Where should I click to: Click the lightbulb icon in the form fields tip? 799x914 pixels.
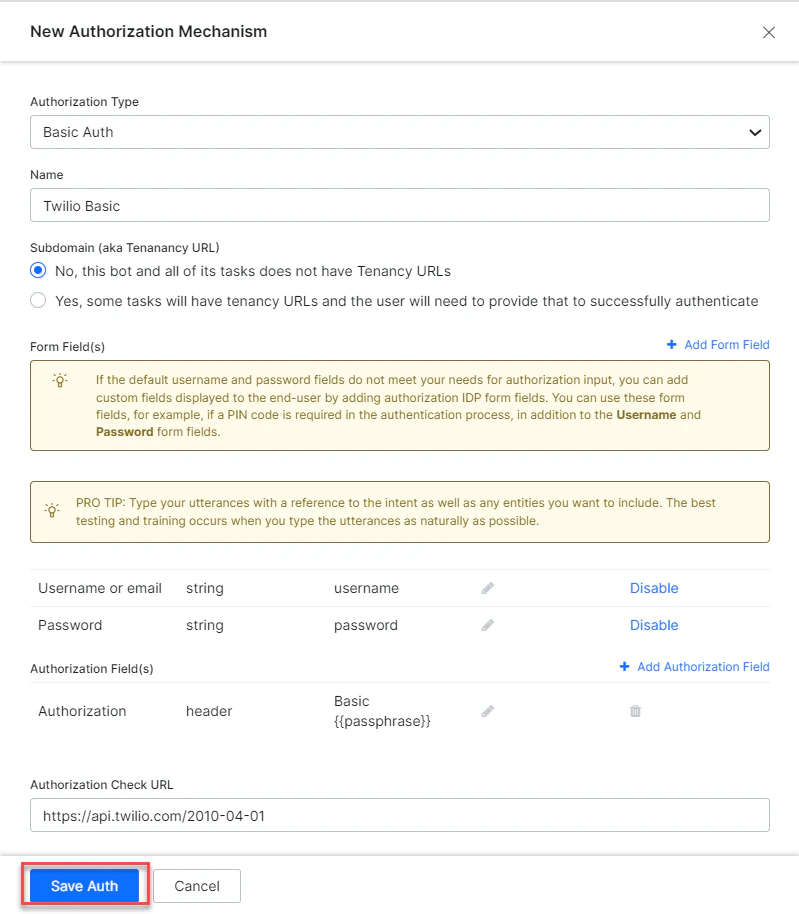58,380
